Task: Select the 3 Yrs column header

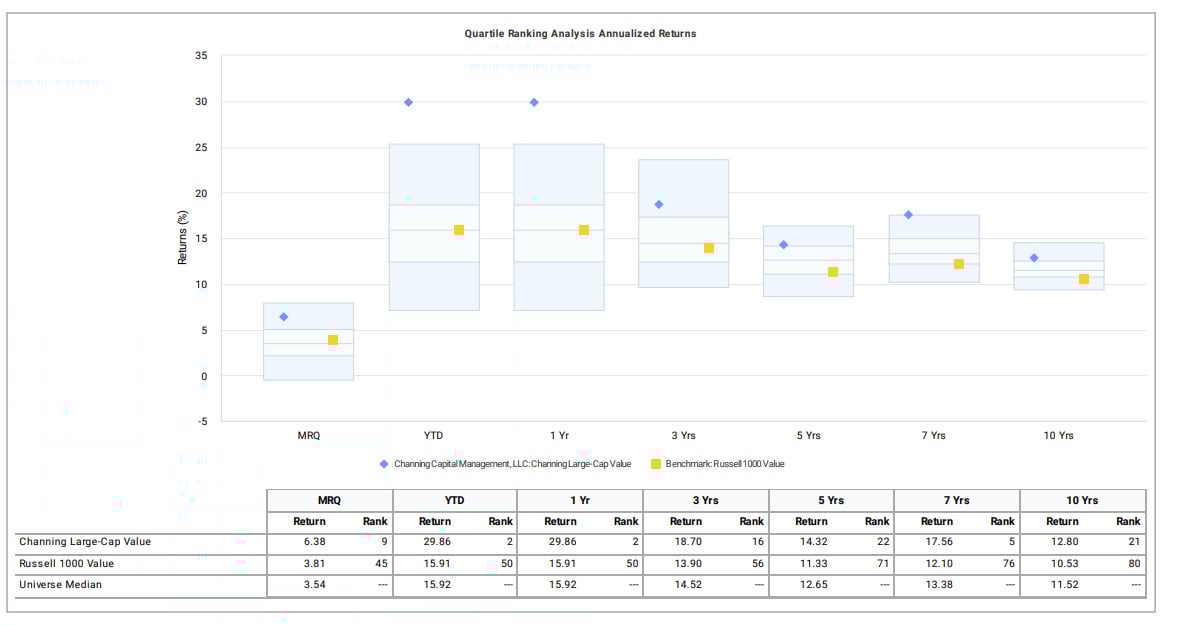Action: (706, 499)
